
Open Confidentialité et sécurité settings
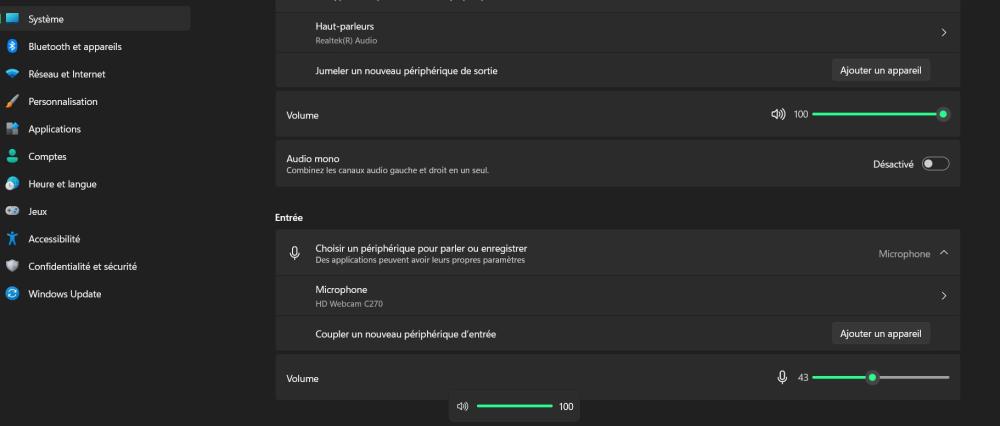point(82,266)
